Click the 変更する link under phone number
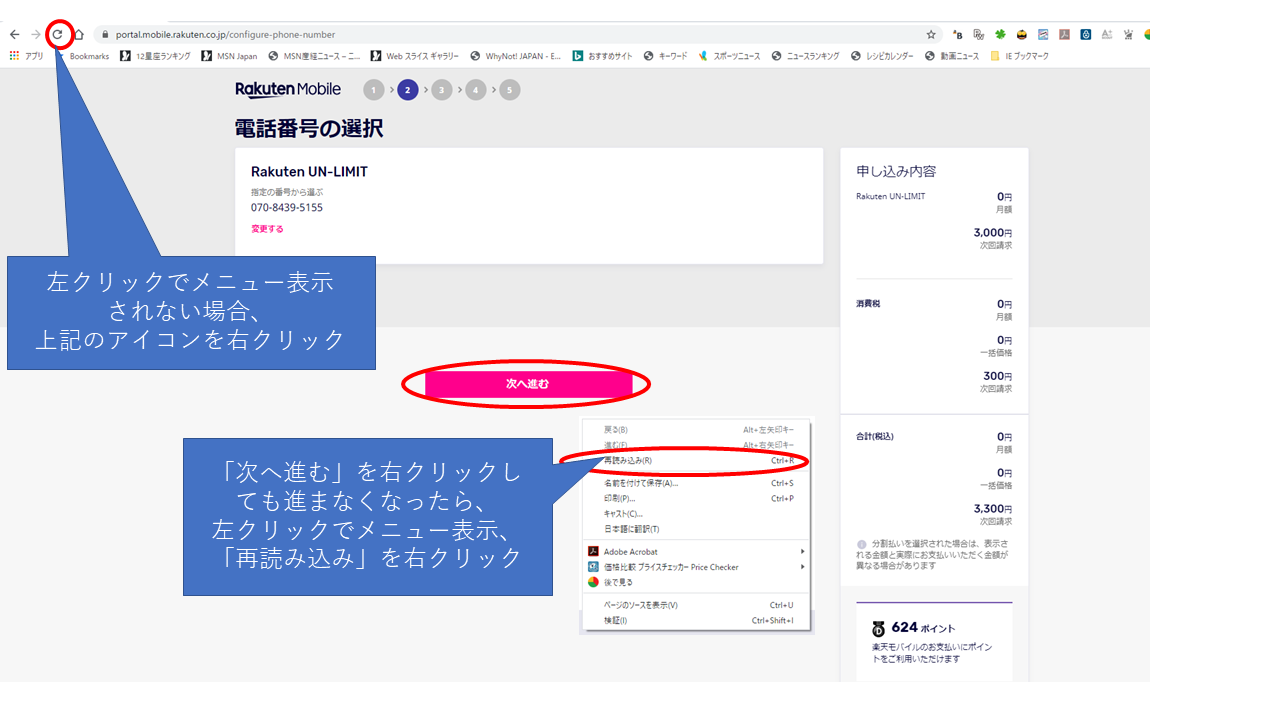 267,229
